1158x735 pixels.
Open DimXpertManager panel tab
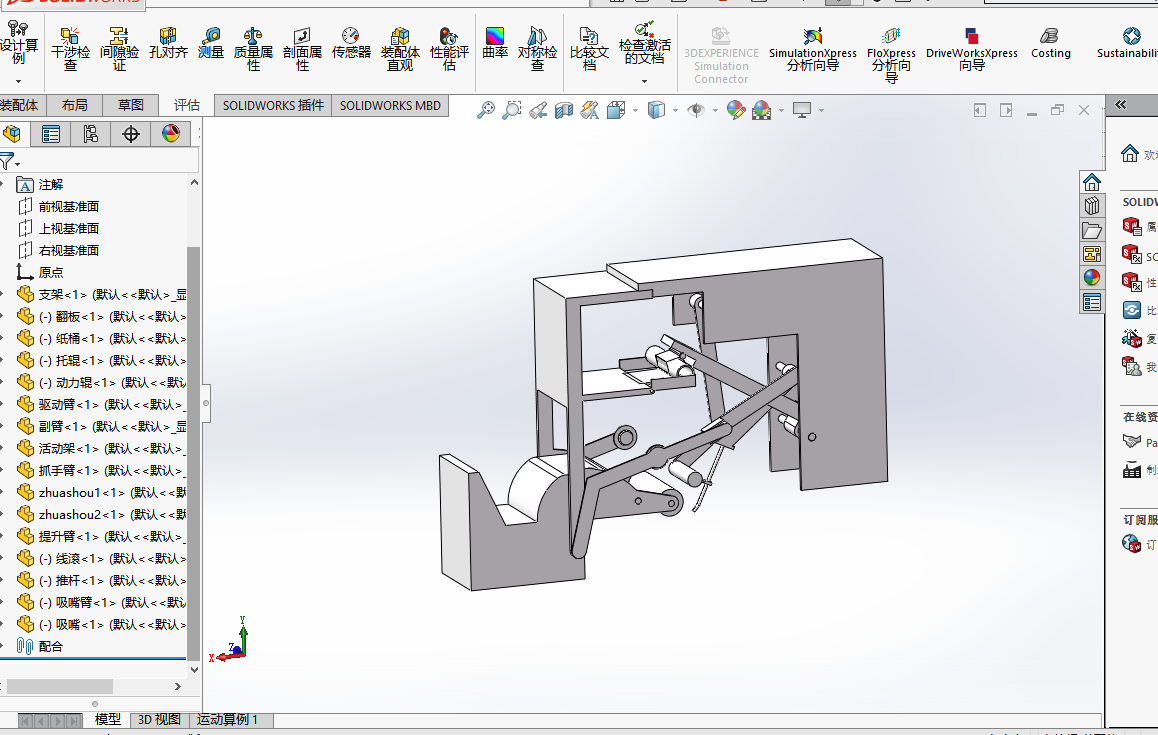131,134
